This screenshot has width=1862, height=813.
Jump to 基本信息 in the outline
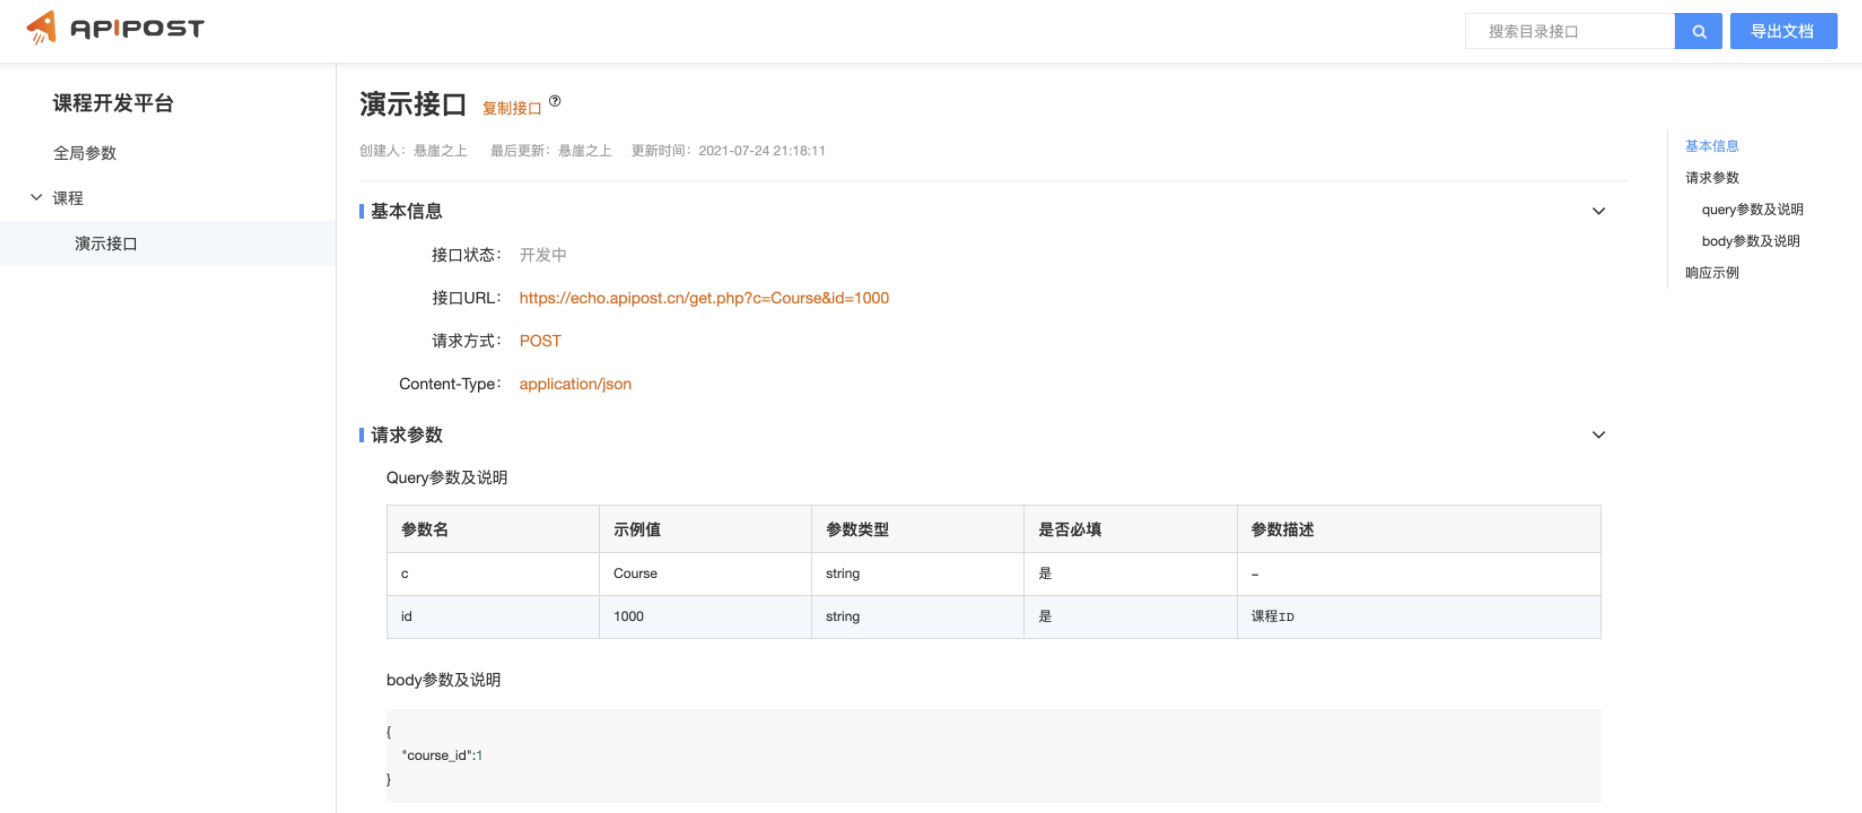(1712, 146)
